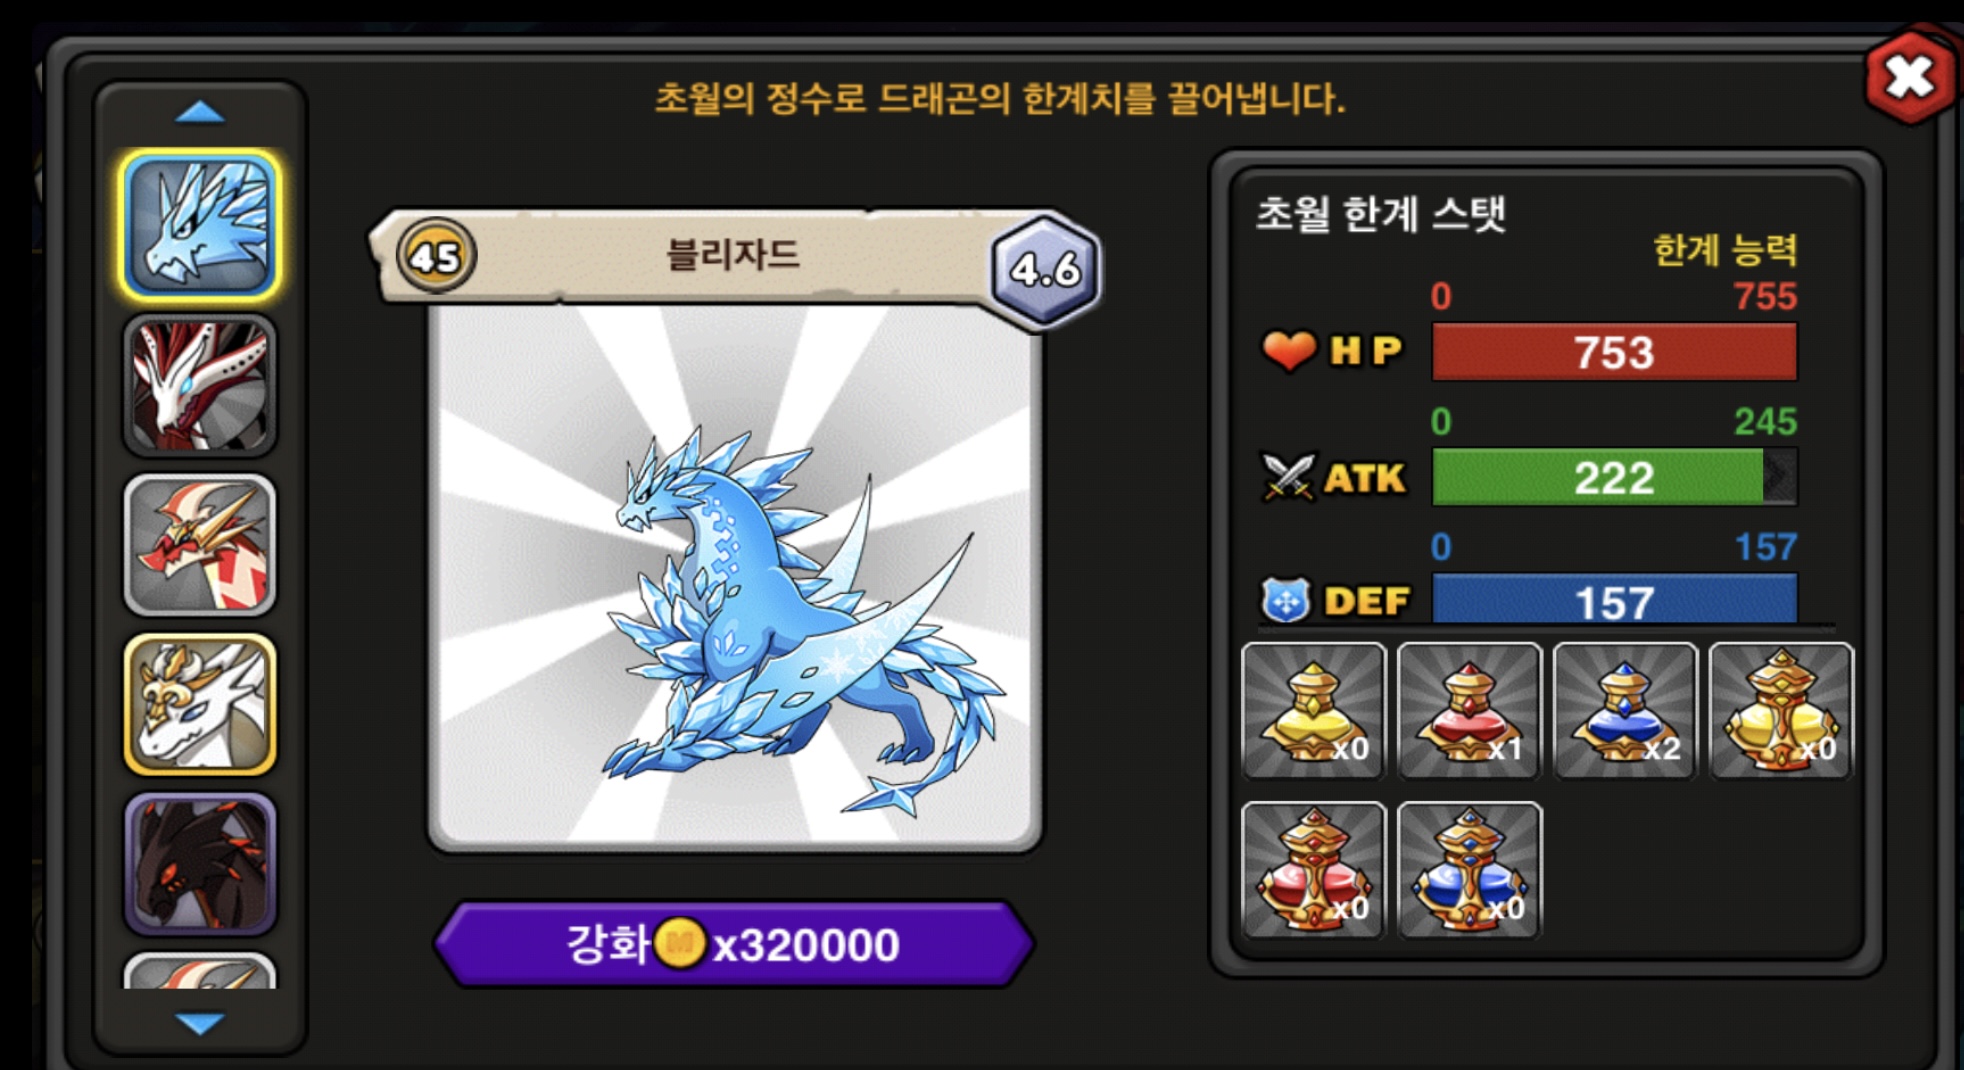Pick the white gold-framed dragon portrait
Screen dimensions: 1964x1070
[x=200, y=705]
